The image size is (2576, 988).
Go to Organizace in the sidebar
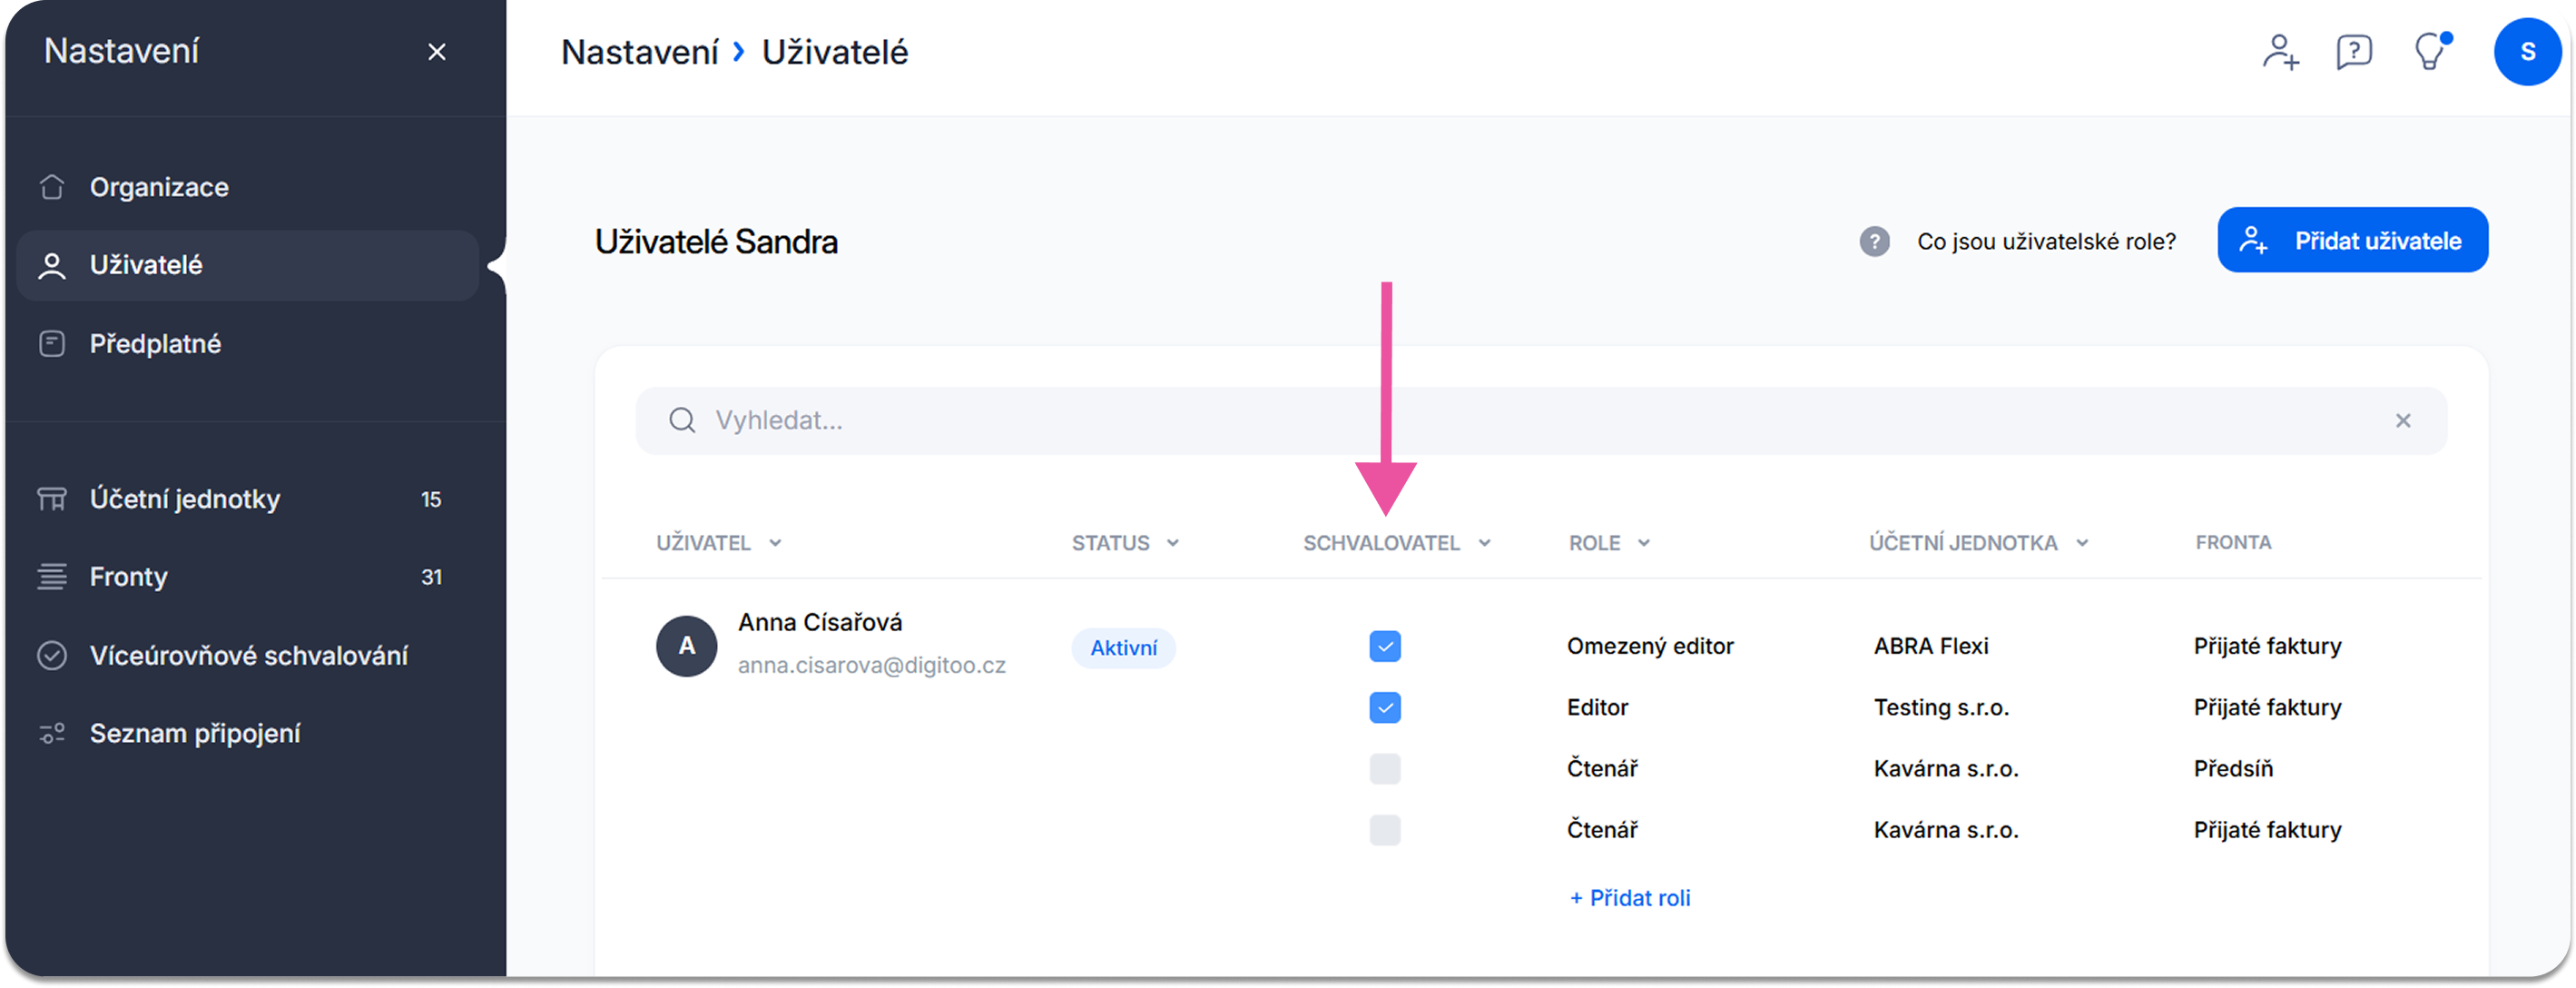[159, 187]
